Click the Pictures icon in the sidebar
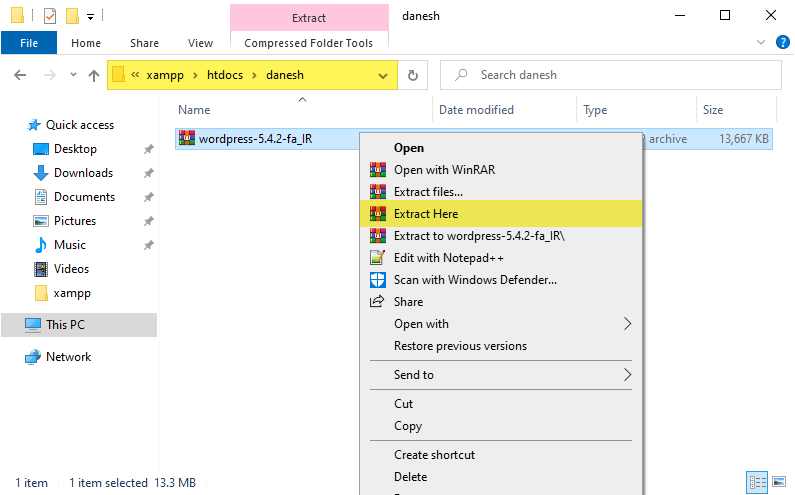The width and height of the screenshot is (795, 495). (x=41, y=221)
